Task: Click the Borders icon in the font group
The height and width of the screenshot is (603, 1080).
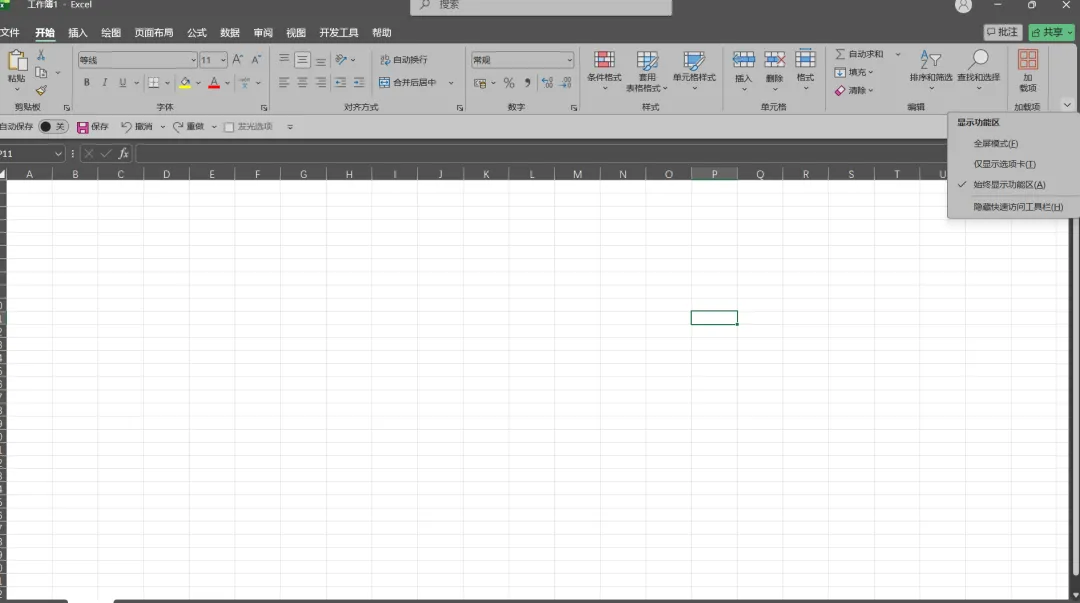Action: (x=154, y=83)
